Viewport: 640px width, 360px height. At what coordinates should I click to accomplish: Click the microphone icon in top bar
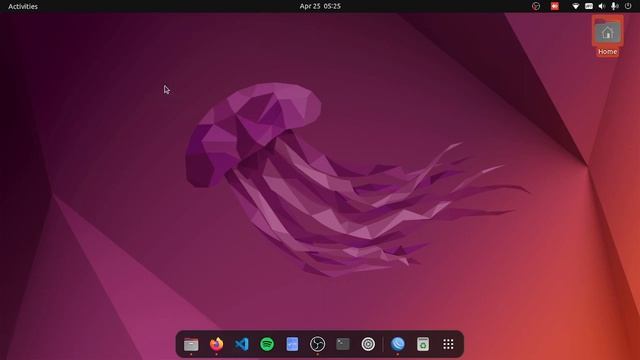tap(614, 6)
